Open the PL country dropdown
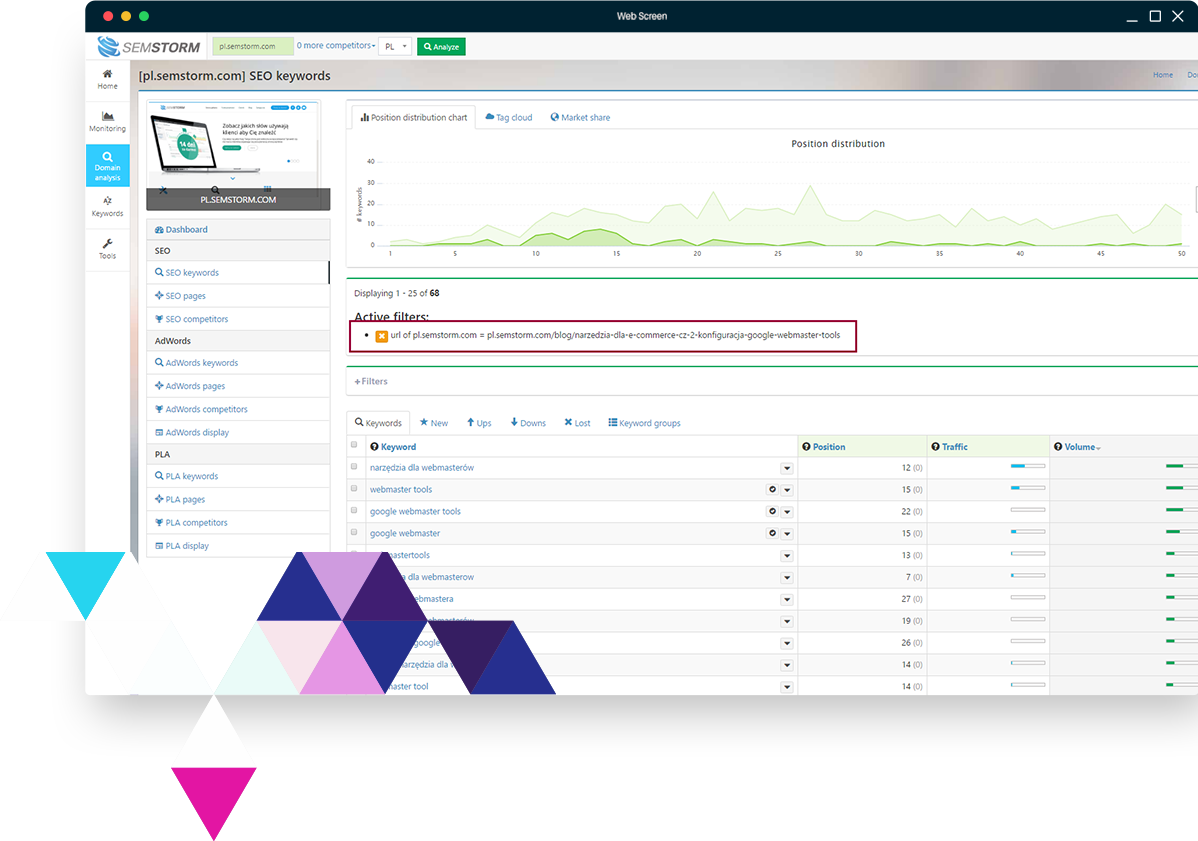1198x841 pixels. click(395, 46)
